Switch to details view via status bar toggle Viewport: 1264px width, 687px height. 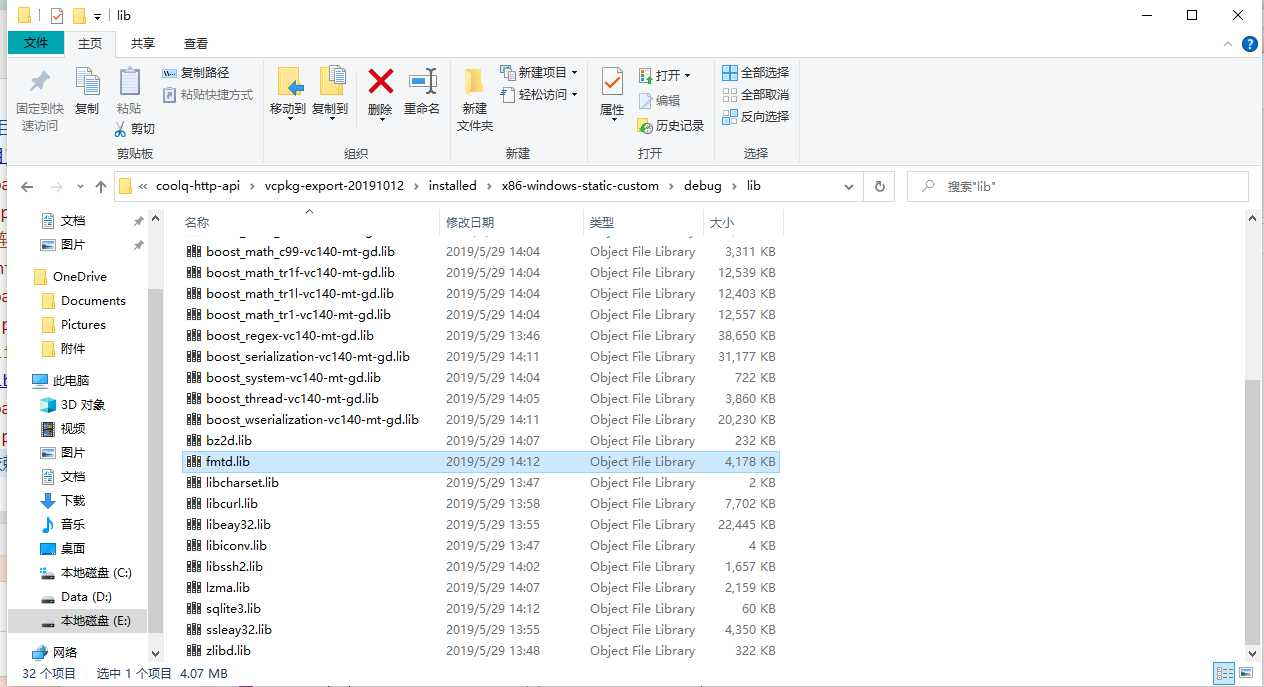pyautogui.click(x=1224, y=672)
